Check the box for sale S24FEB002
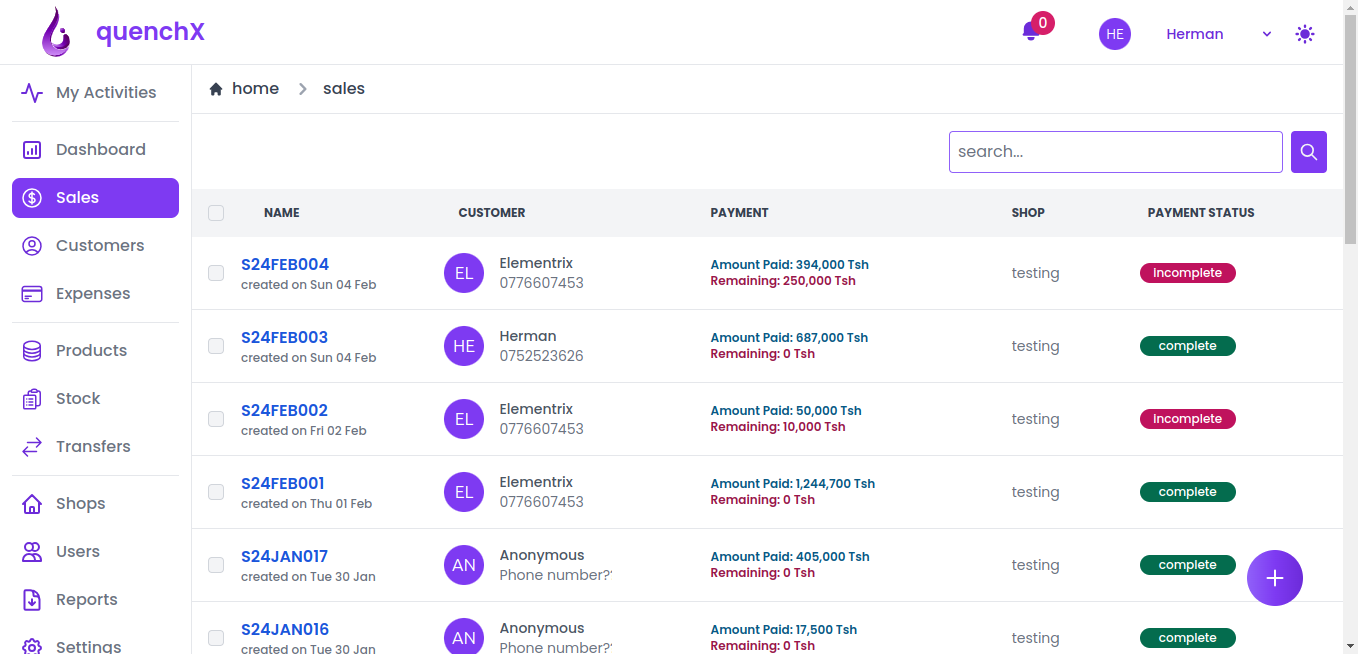 [x=216, y=419]
